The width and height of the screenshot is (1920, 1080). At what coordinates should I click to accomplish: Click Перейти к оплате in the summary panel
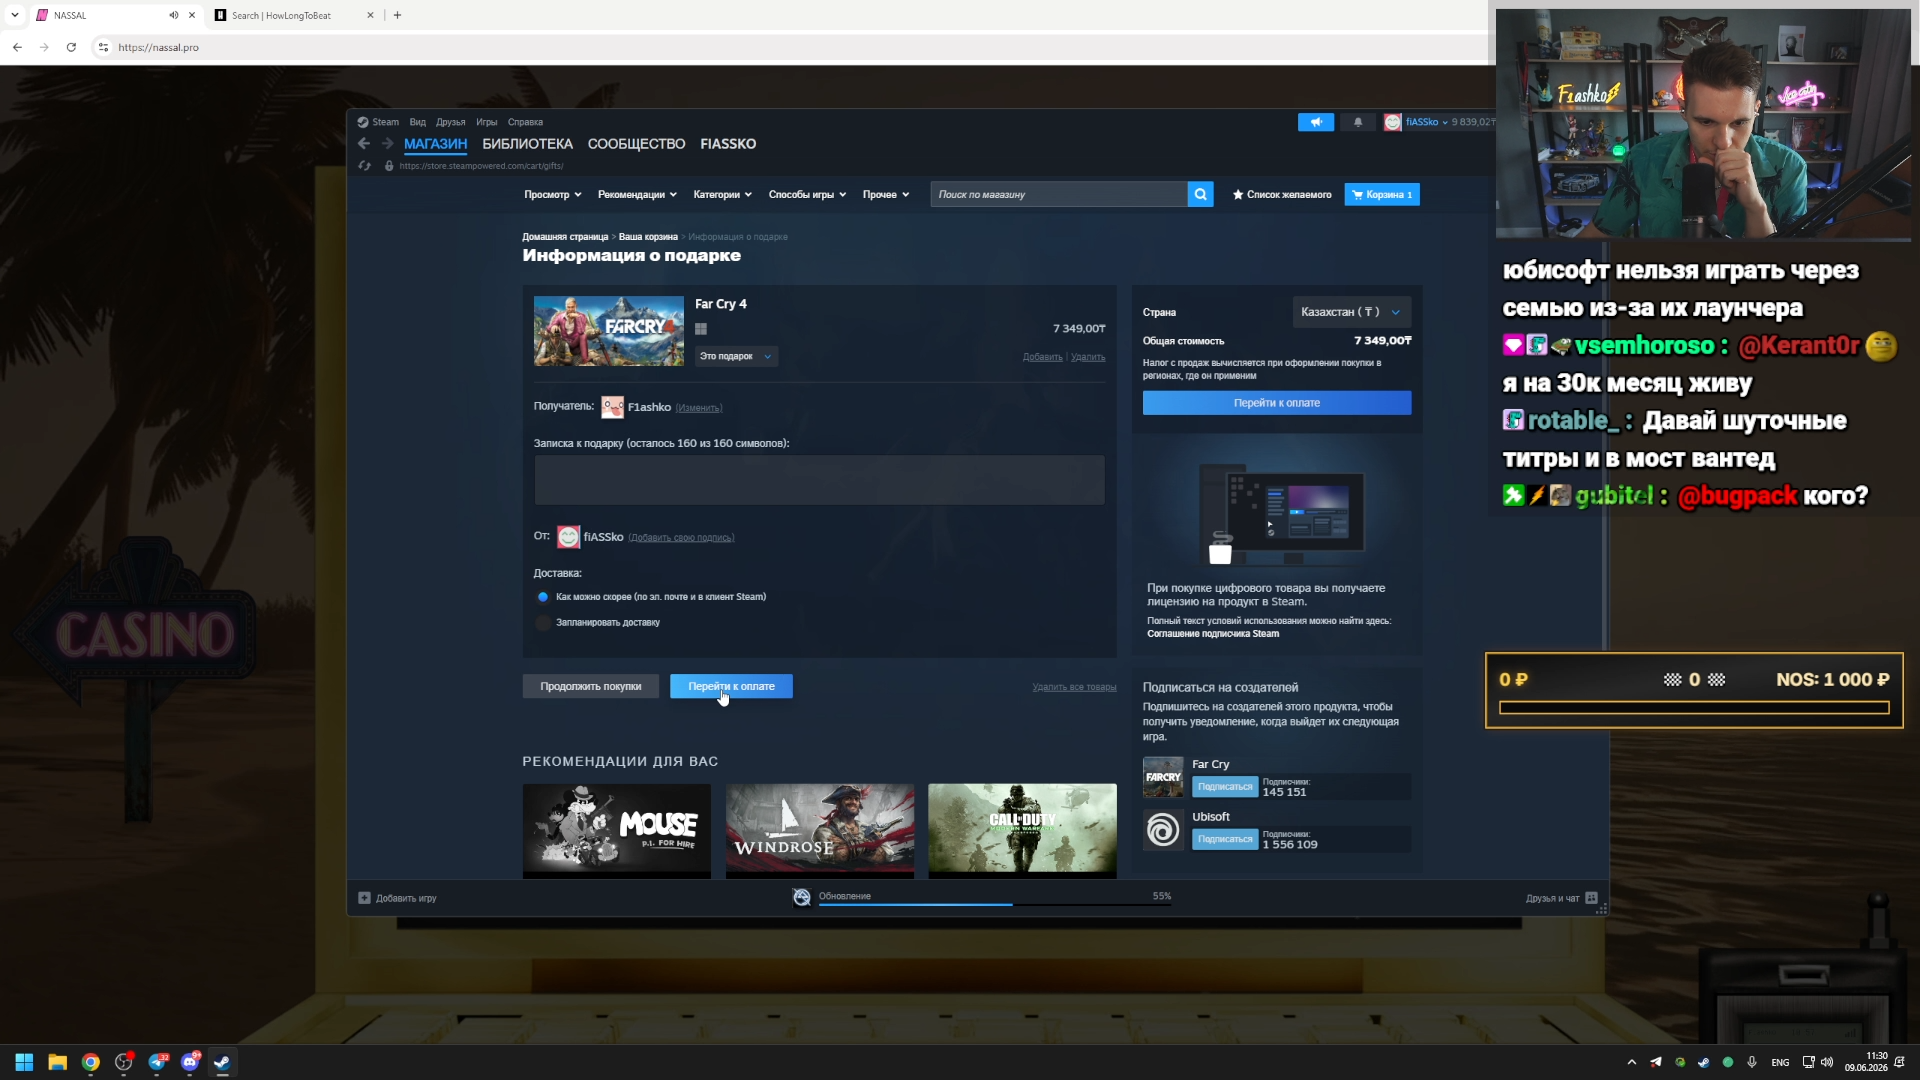[x=1277, y=403]
